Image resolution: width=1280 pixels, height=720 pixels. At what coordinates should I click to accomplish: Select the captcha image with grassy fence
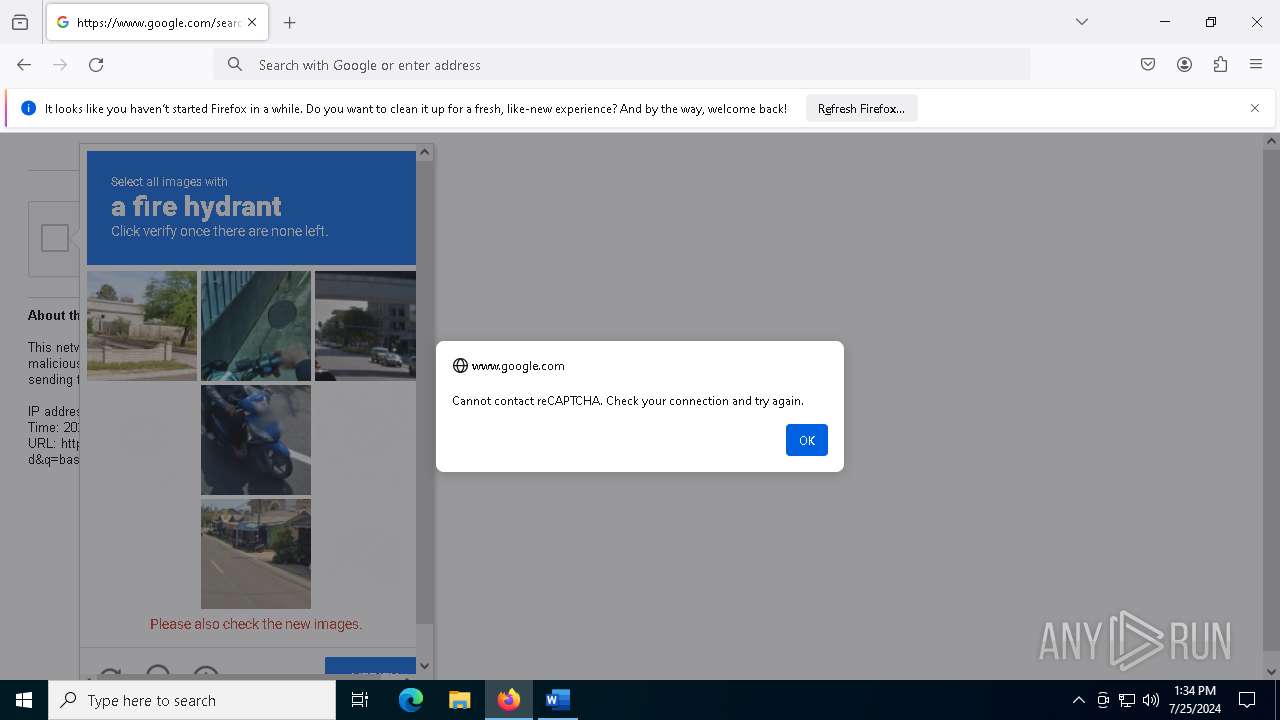tap(142, 326)
